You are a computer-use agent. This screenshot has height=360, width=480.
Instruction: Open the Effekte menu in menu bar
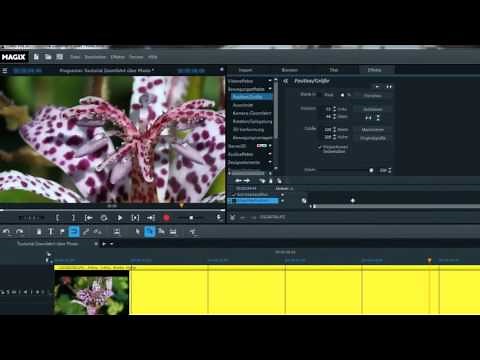118,57
